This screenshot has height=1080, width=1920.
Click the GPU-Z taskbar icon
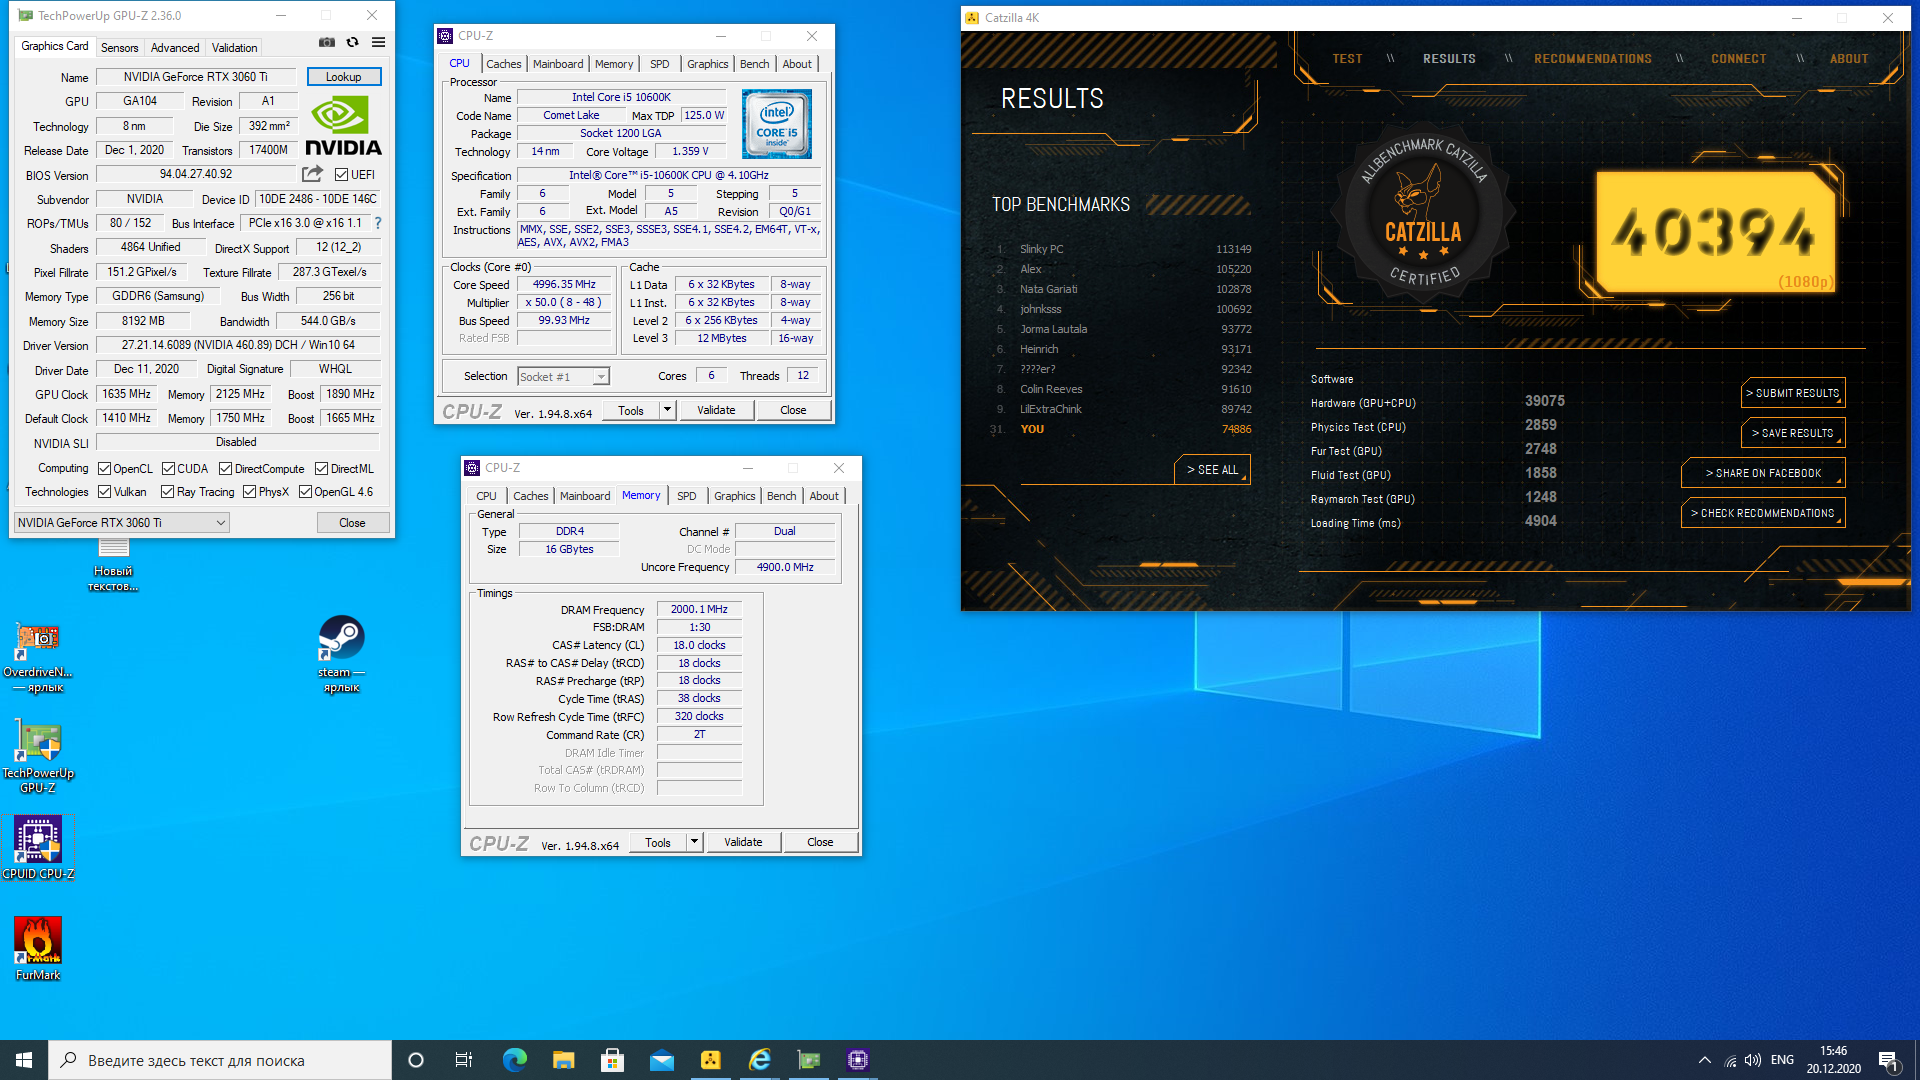point(808,1060)
